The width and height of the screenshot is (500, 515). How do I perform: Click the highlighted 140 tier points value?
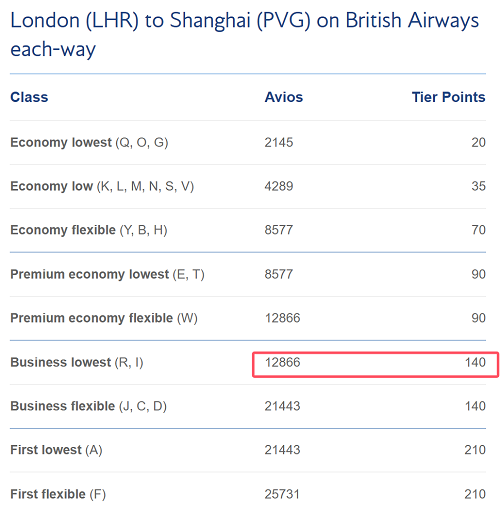coord(475,362)
